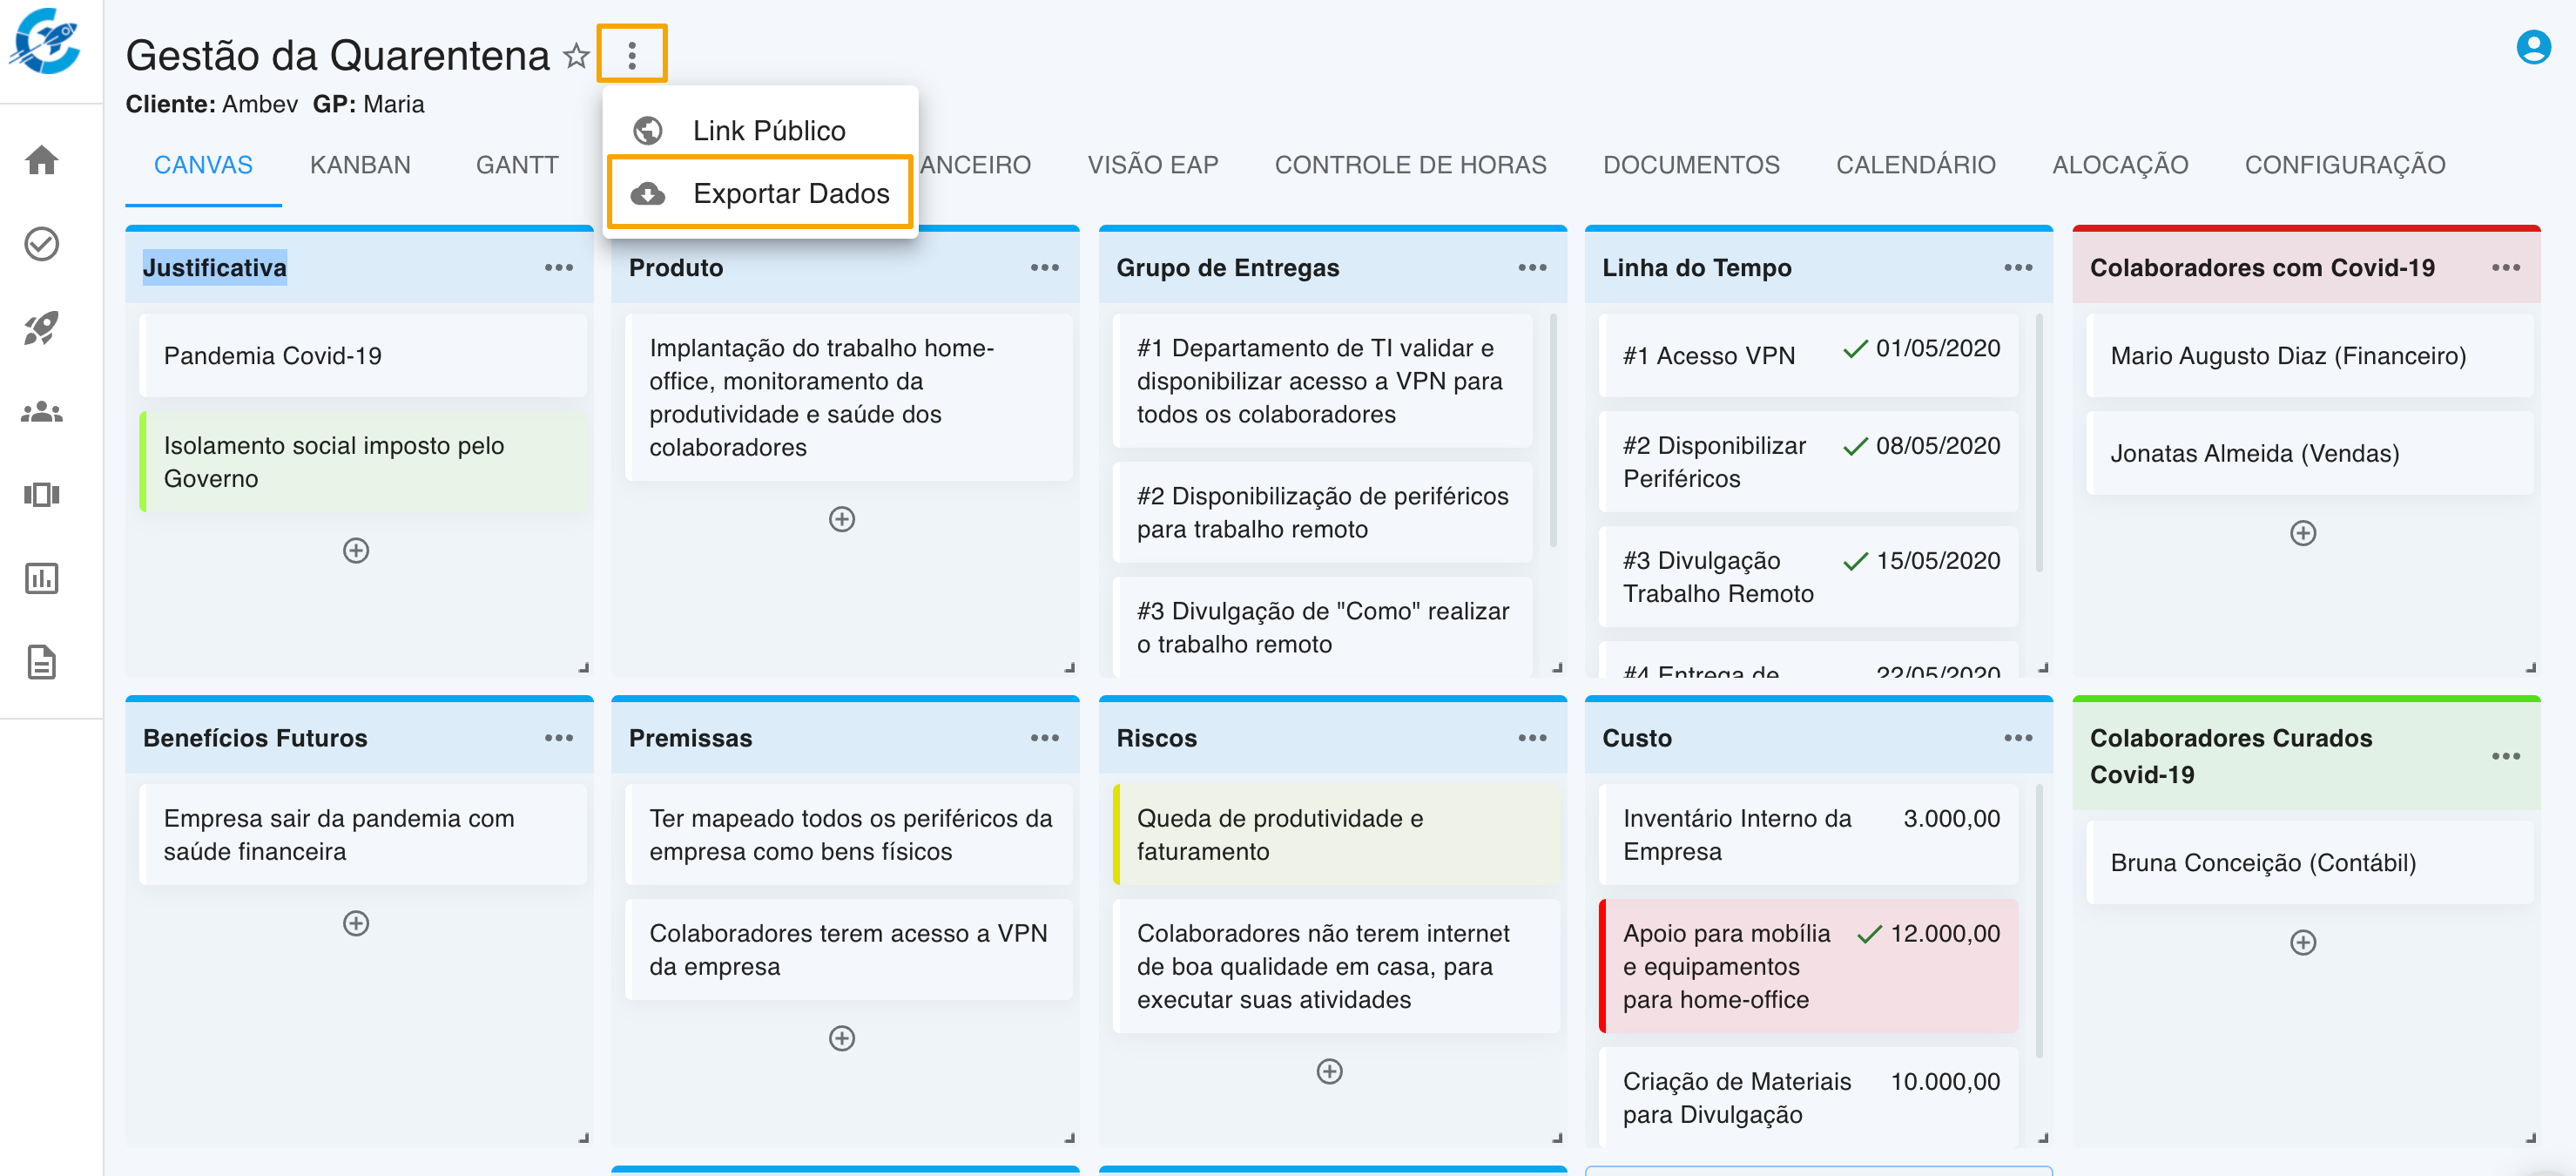Toggle the checkmark on the Apoio para mobília cost

coord(1869,934)
